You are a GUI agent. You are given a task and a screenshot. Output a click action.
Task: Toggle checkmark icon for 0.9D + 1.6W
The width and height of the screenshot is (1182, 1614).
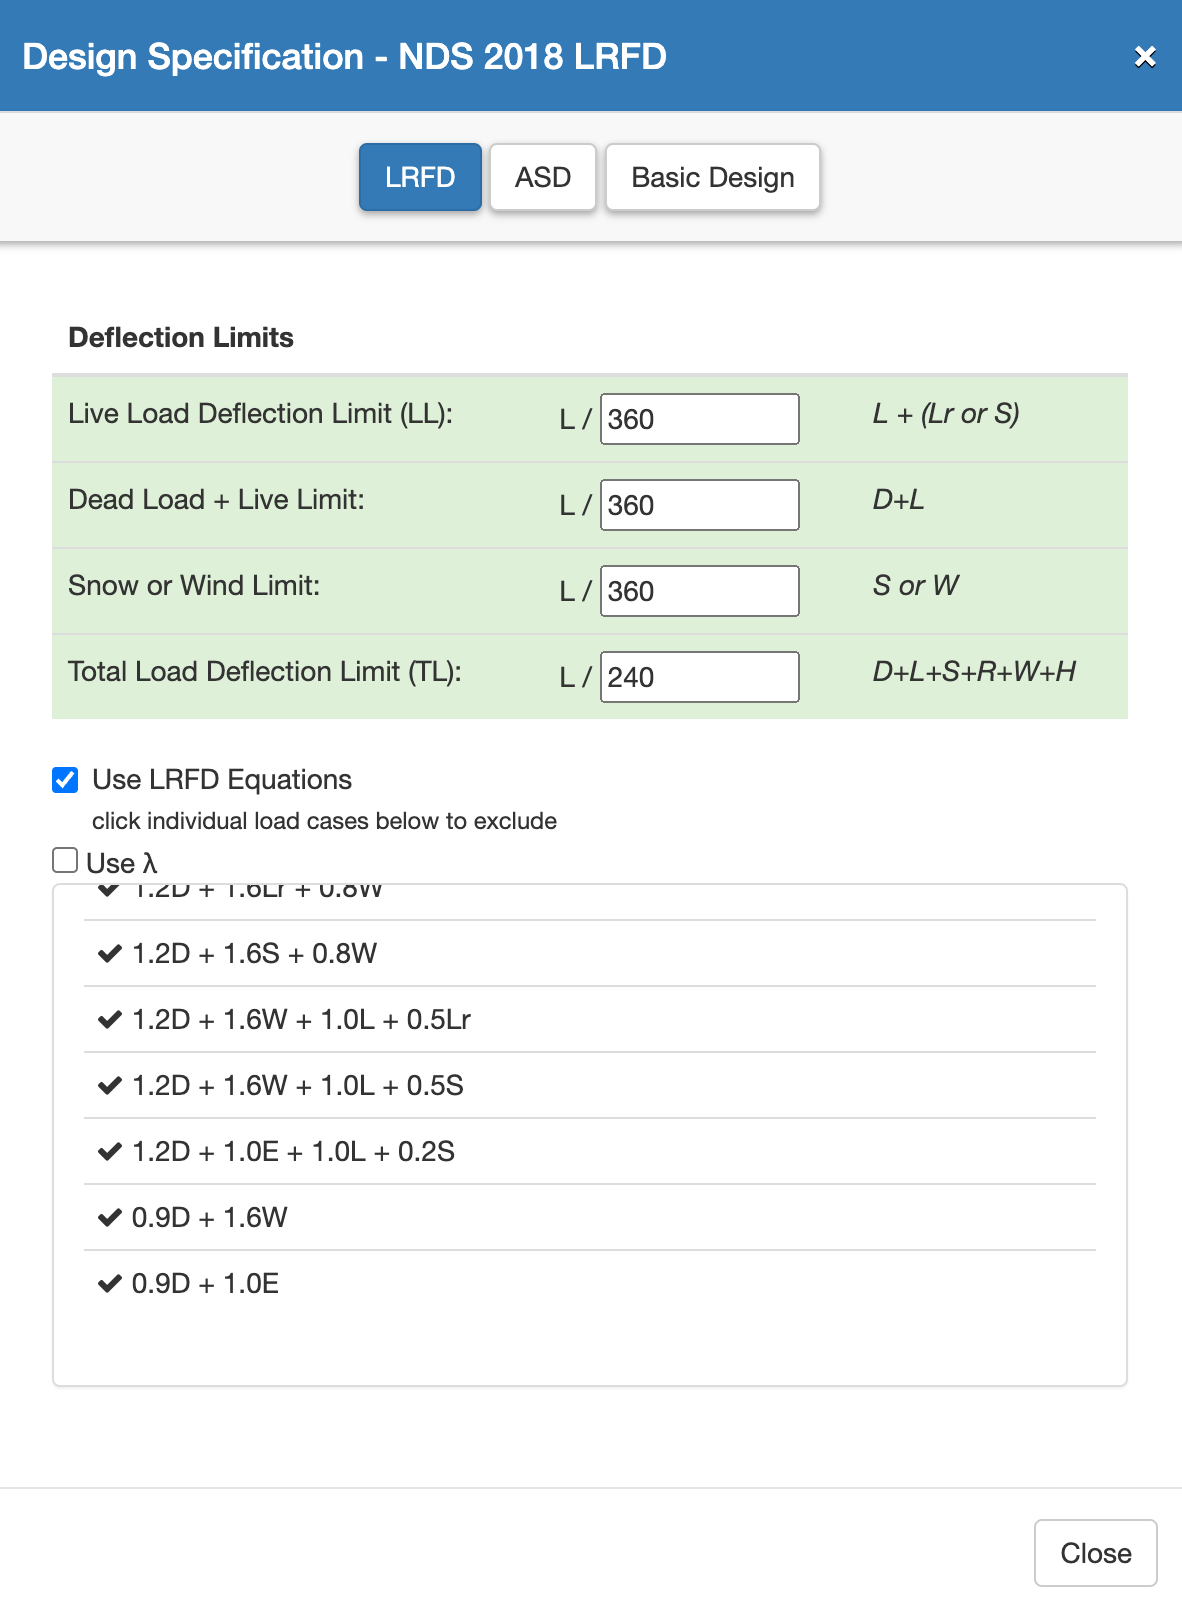coord(109,1218)
